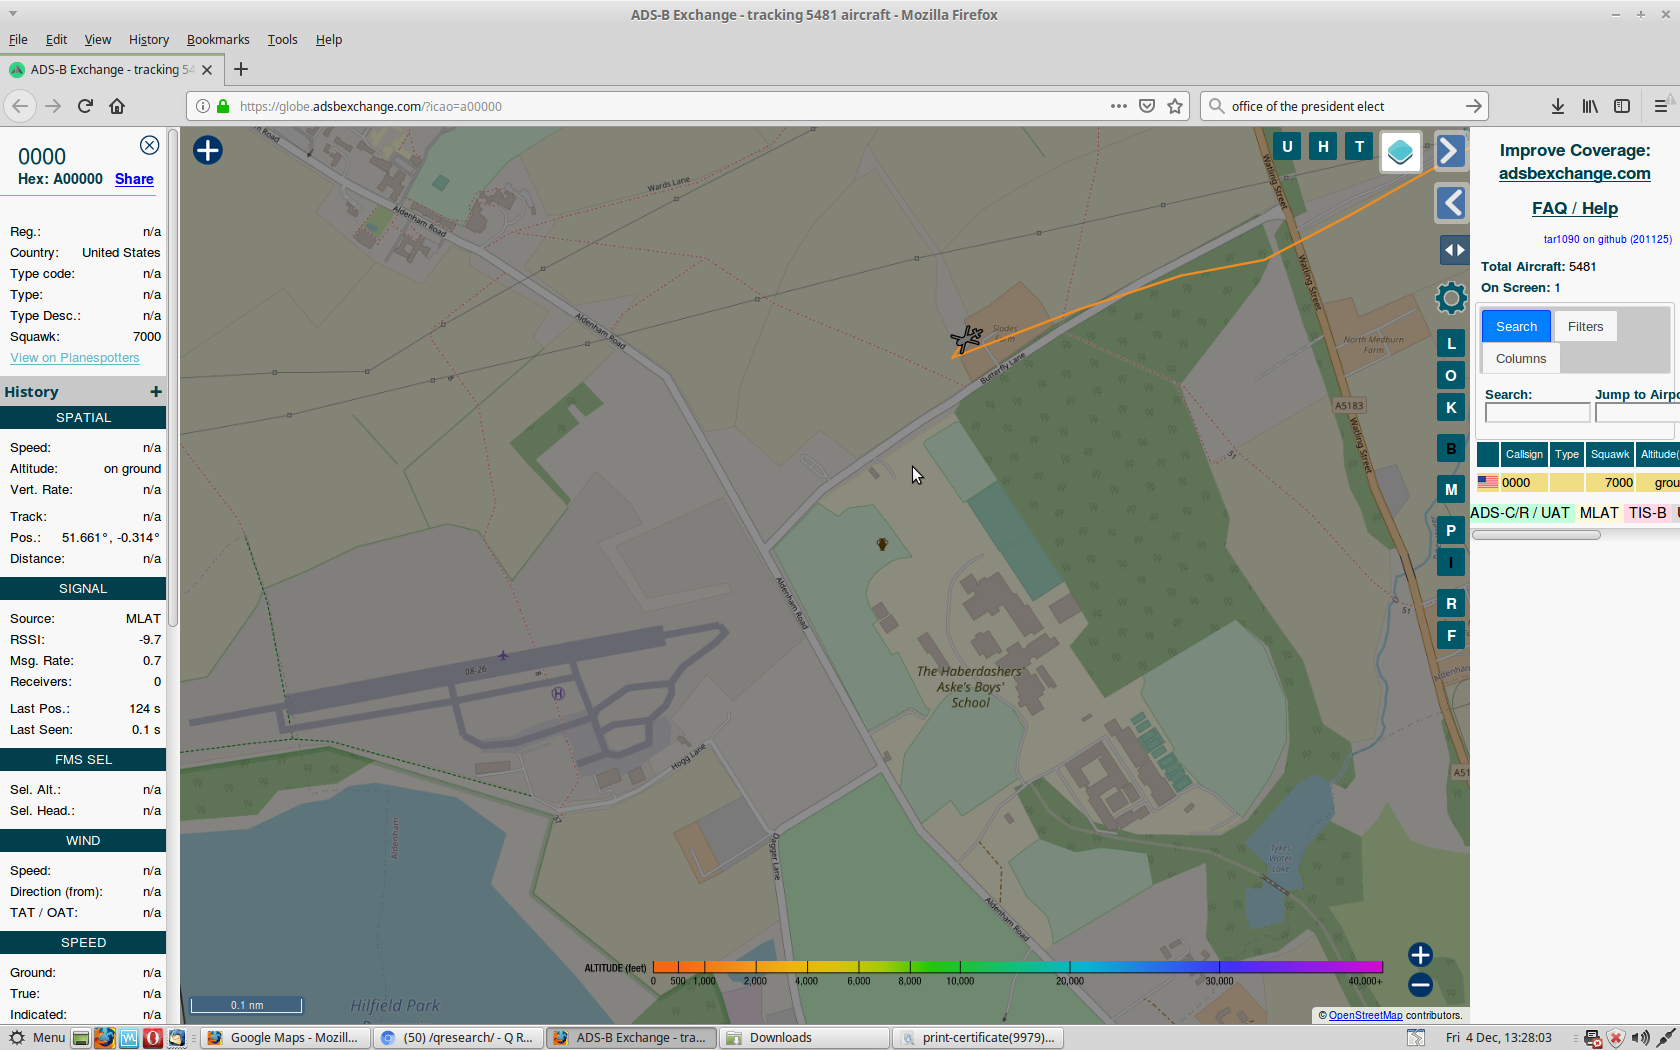This screenshot has height=1050, width=1680.
Task: Click the I map option button
Action: coord(1451,563)
